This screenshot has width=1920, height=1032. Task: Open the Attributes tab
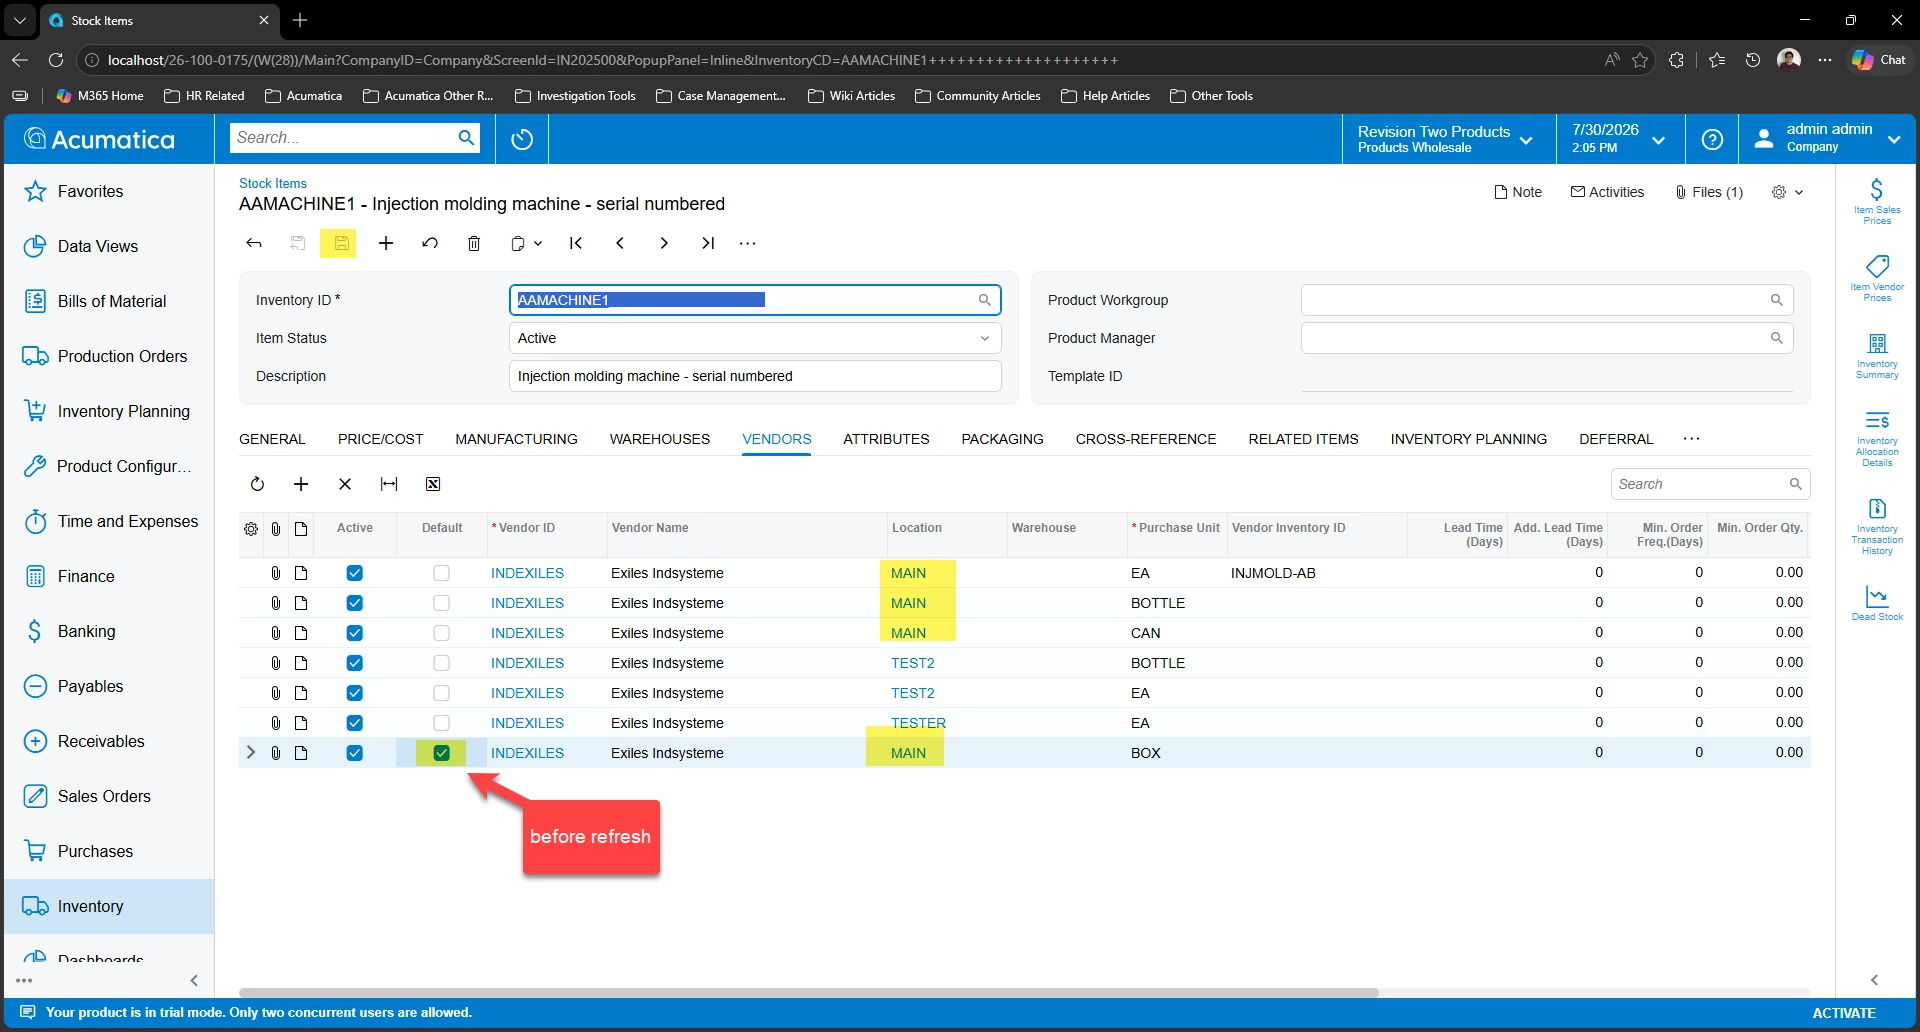[886, 439]
